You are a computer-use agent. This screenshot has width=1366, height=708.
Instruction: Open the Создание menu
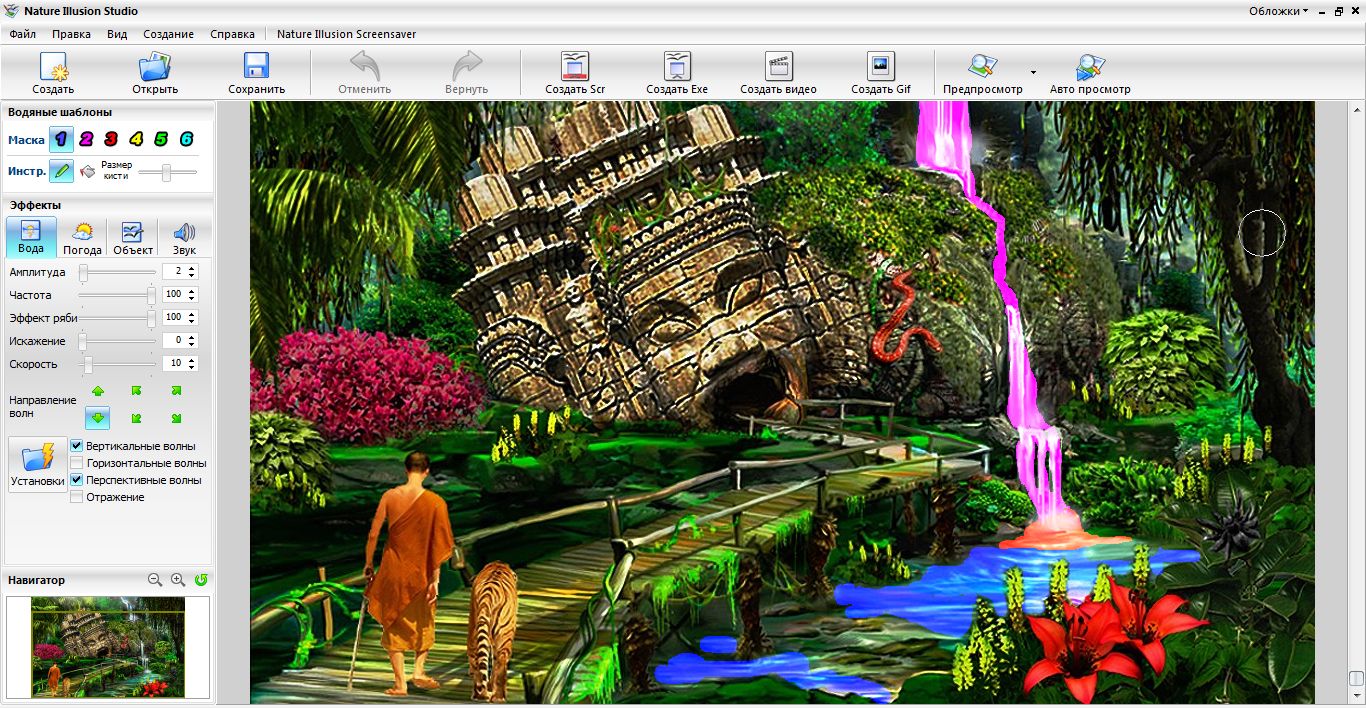click(168, 34)
